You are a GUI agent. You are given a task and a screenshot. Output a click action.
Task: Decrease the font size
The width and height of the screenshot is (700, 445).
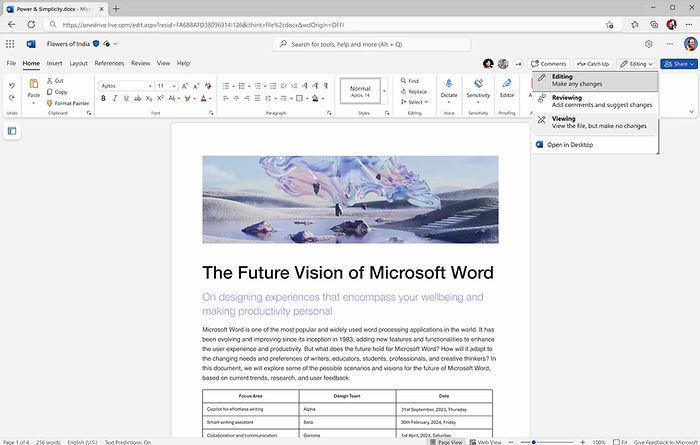[x=196, y=86]
